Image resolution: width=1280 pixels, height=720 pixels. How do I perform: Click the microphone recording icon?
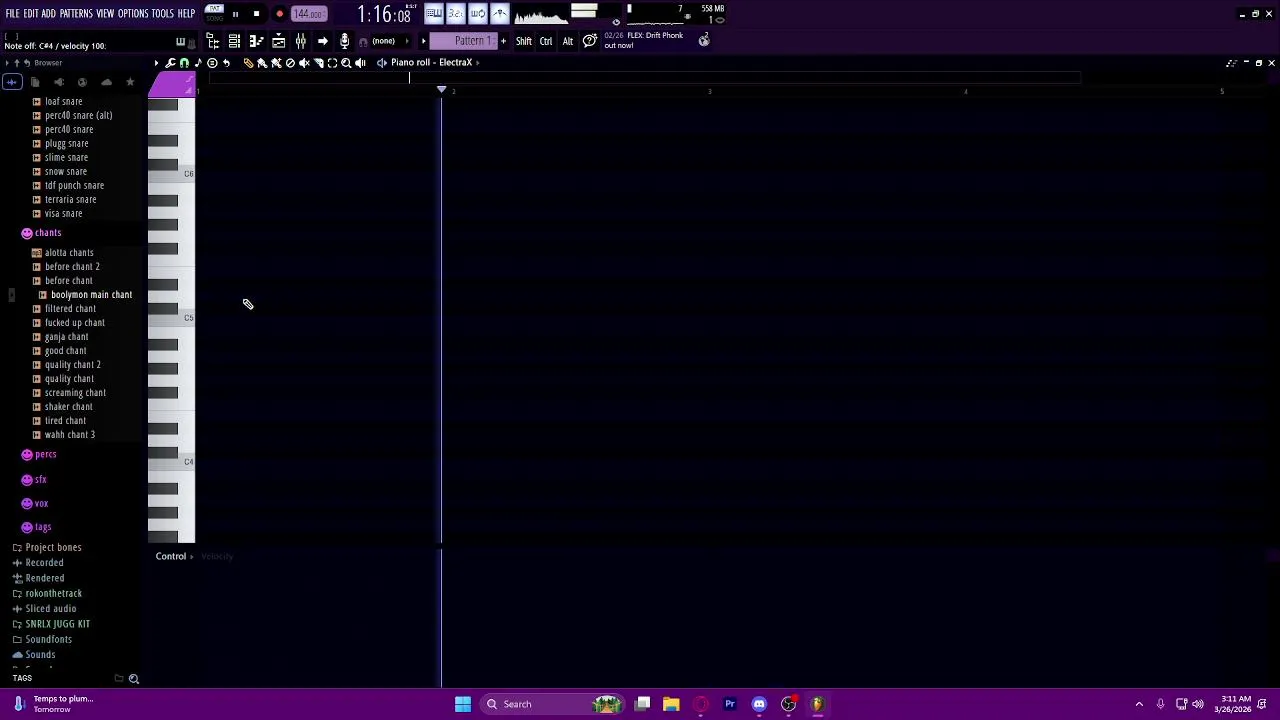click(x=344, y=41)
